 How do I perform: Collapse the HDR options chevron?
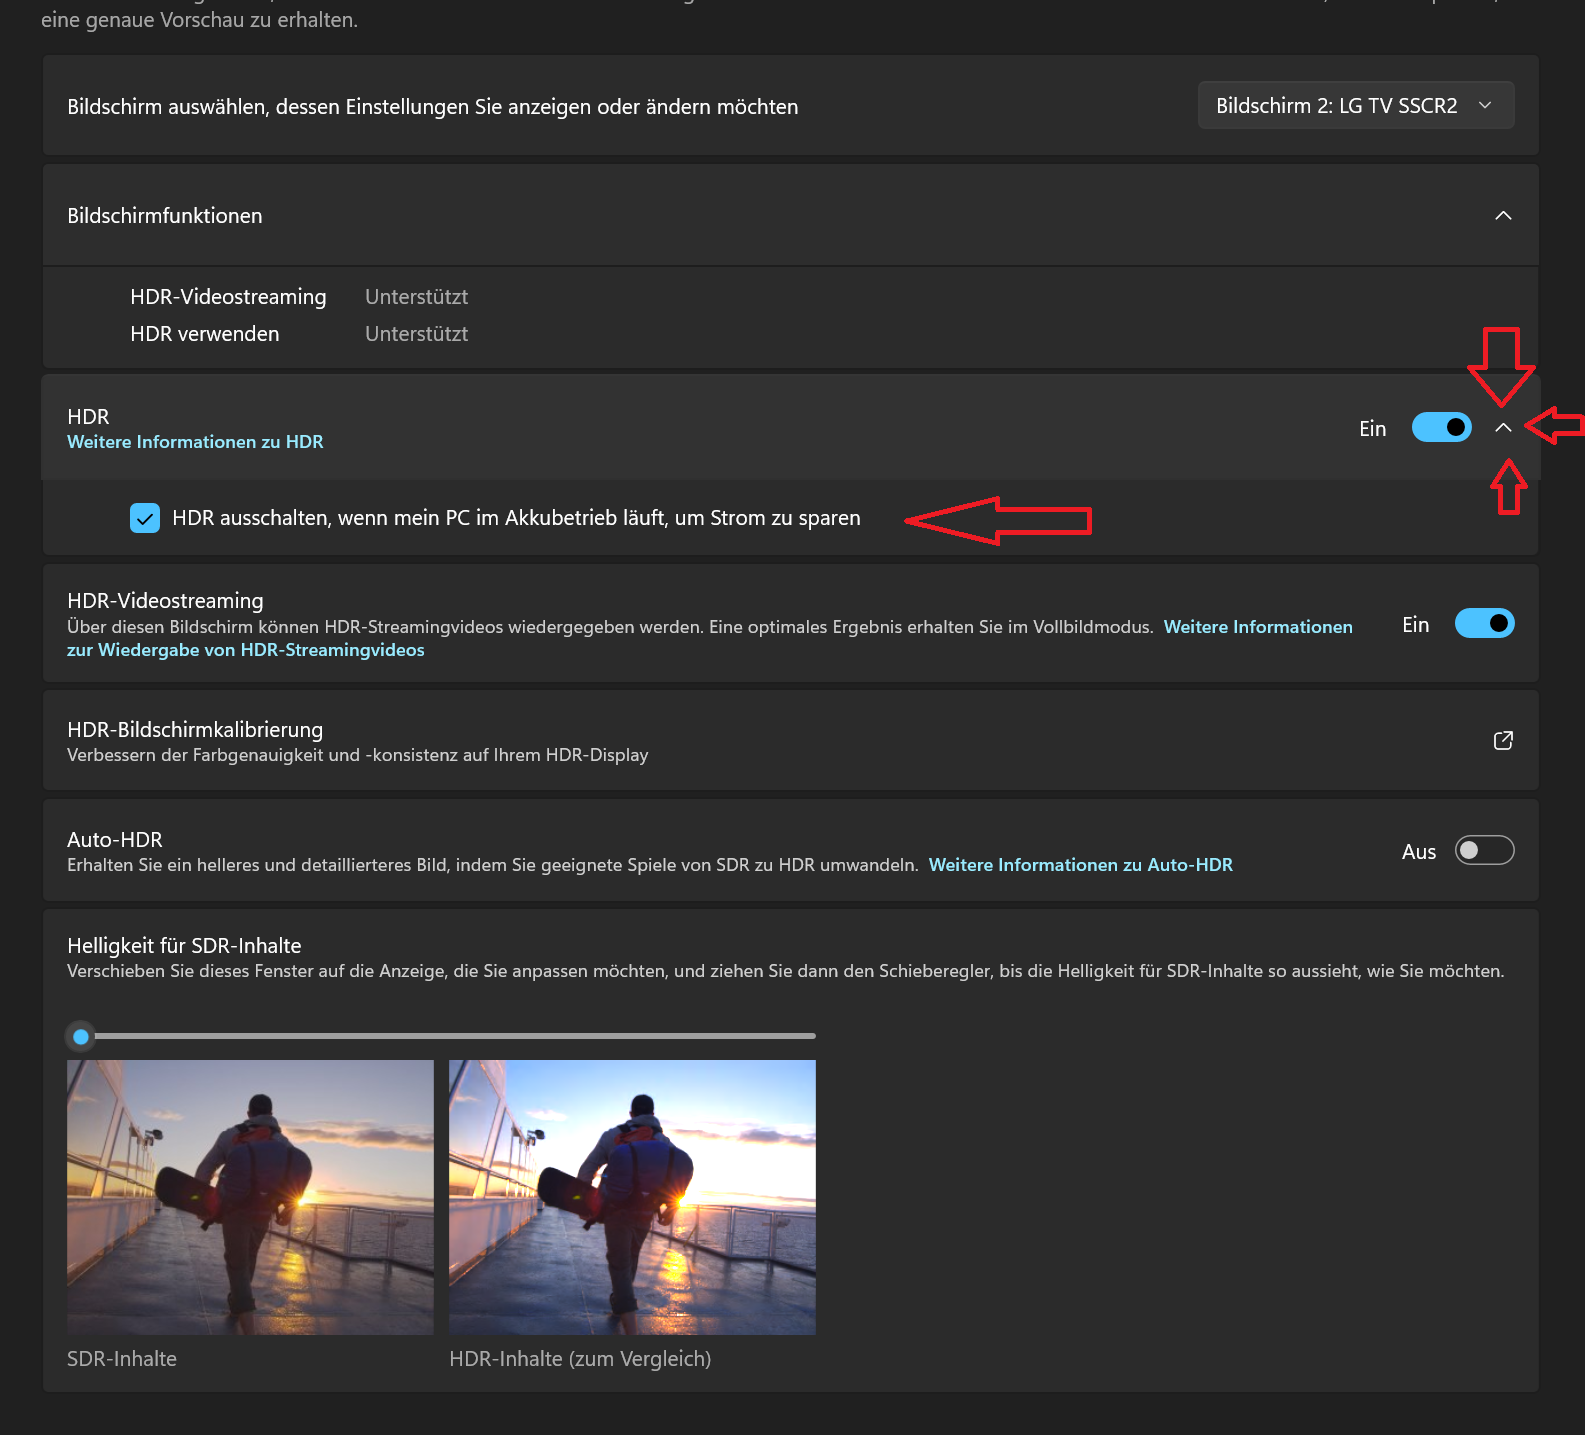tap(1502, 428)
